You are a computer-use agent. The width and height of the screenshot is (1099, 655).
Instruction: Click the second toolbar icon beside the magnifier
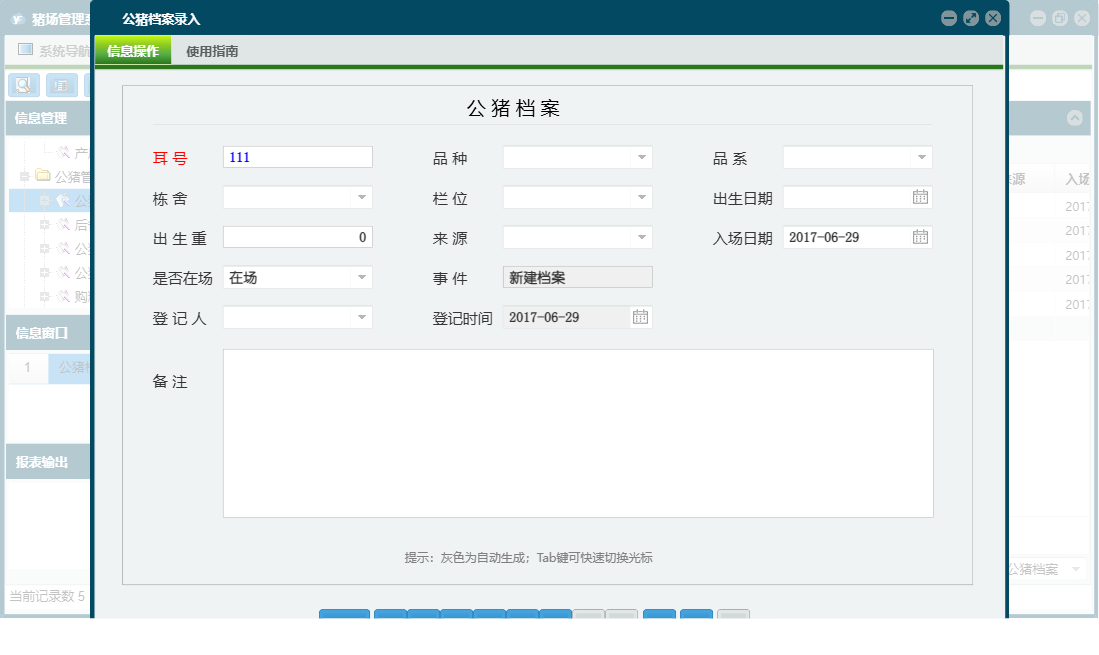[60, 85]
